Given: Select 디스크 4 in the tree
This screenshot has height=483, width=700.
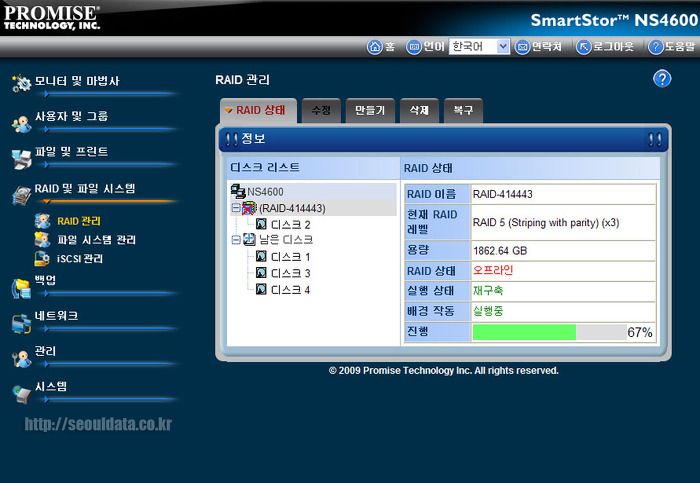Looking at the screenshot, I should pos(290,290).
